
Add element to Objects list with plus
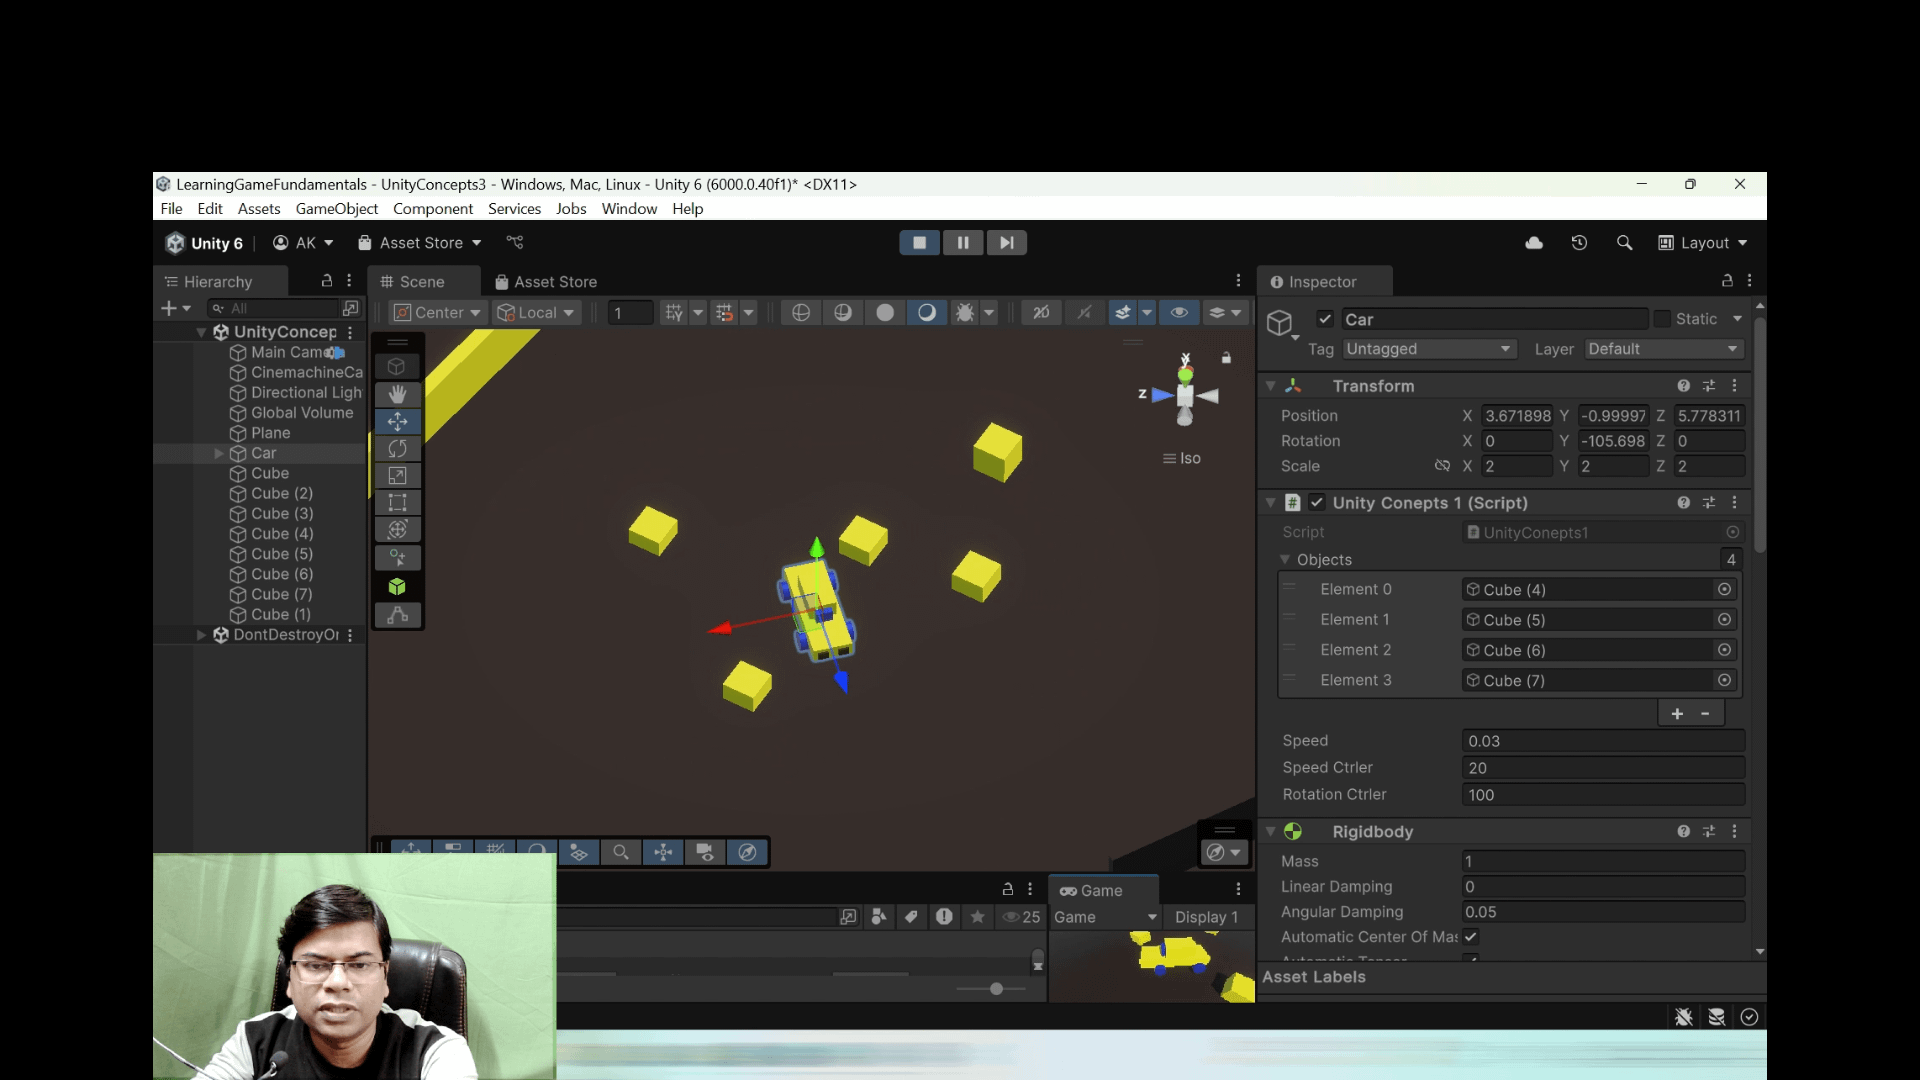pos(1677,714)
